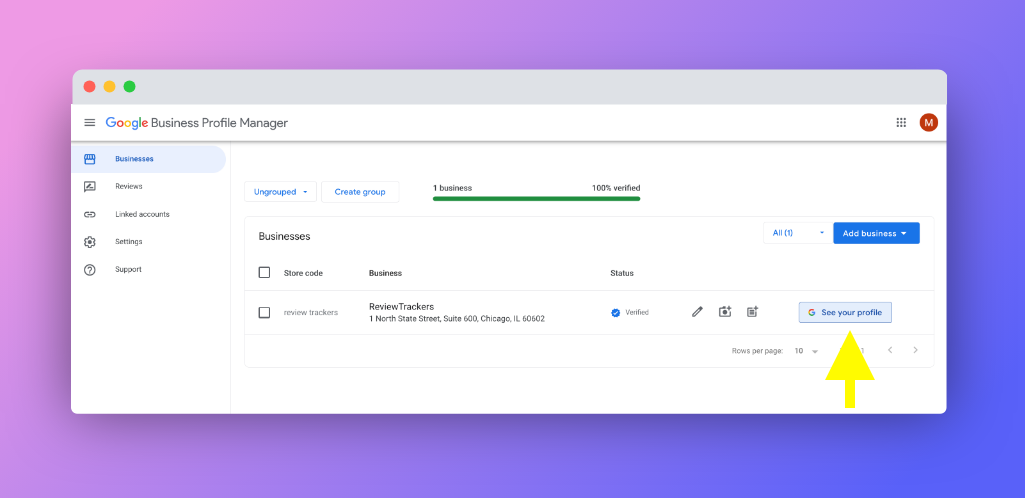Screen dimensions: 1025x498
Task: Click the ReviewTrackers business name
Action: 401,307
